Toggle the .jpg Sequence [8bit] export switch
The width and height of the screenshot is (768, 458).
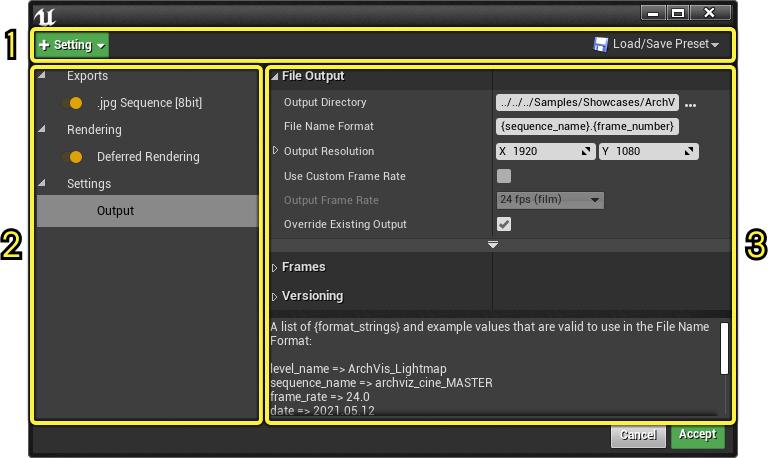73,103
